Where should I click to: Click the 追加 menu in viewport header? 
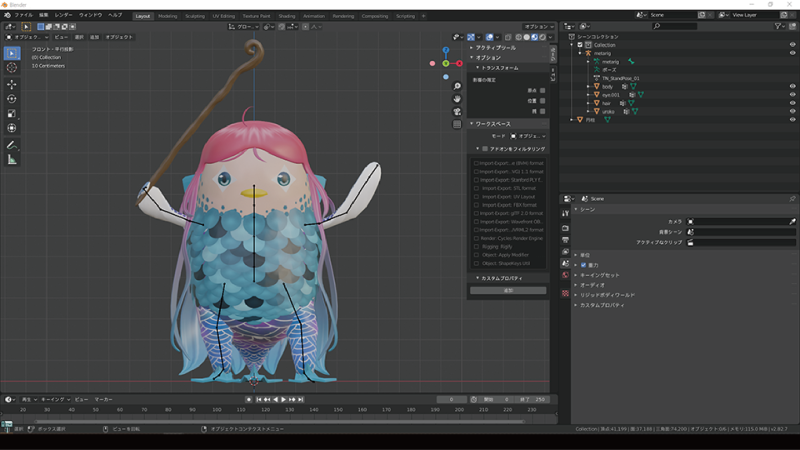point(94,37)
